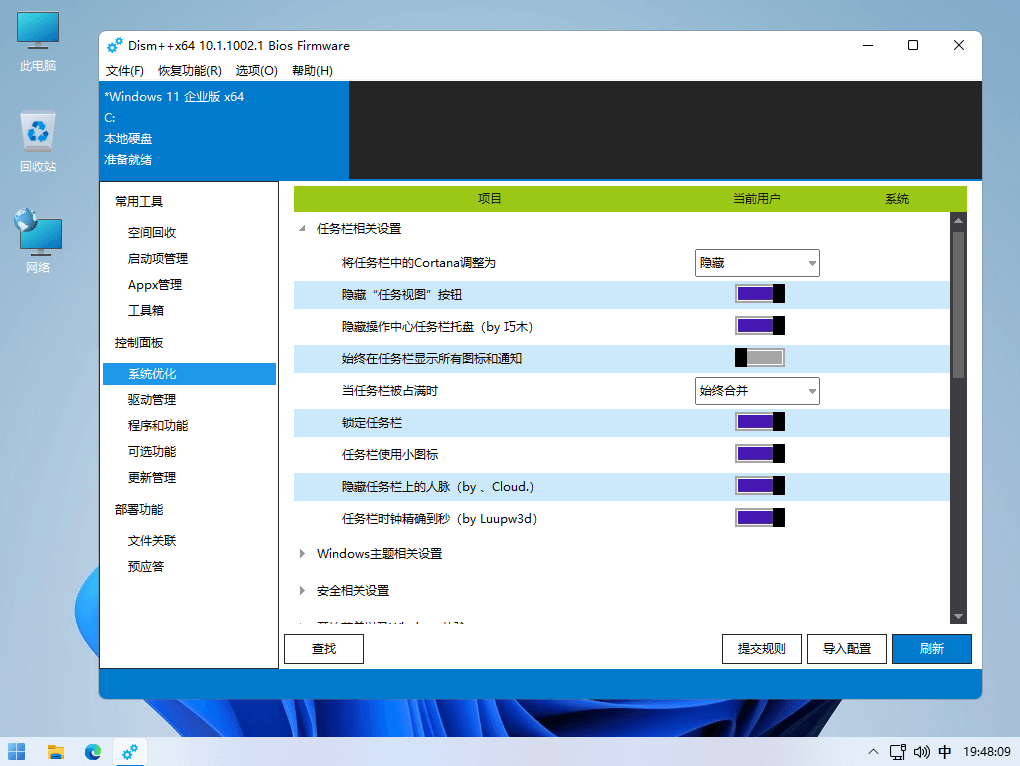Click the Dism++ gear icon in title bar
This screenshot has height=766, width=1020.
pos(114,46)
